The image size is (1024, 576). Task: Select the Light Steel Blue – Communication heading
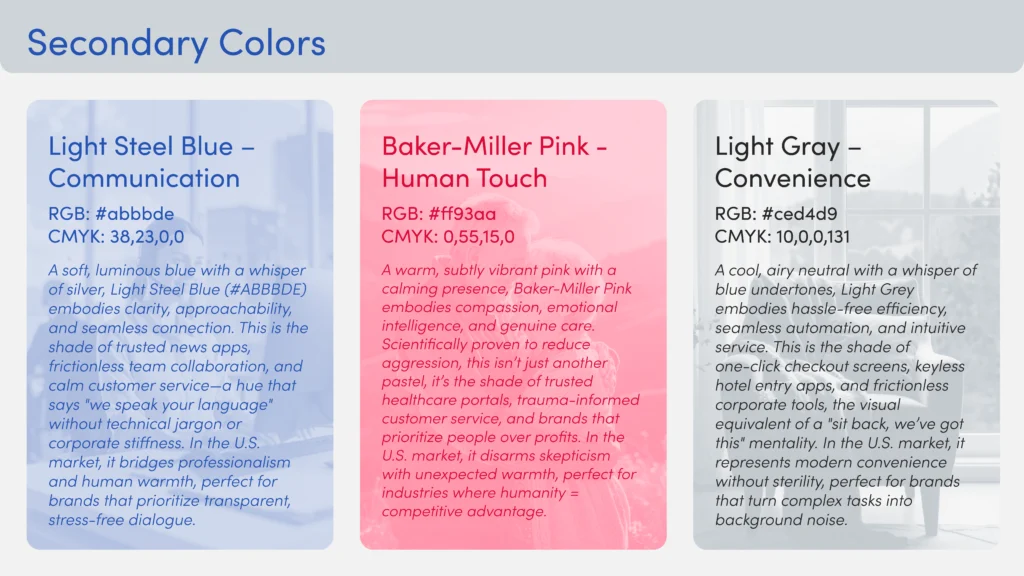150,162
